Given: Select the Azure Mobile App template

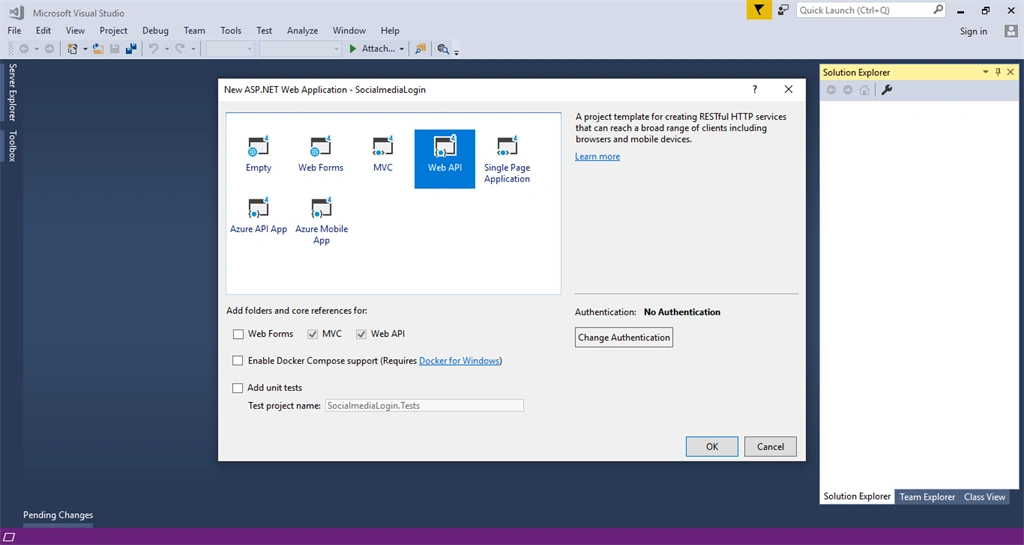Looking at the screenshot, I should pos(321,221).
